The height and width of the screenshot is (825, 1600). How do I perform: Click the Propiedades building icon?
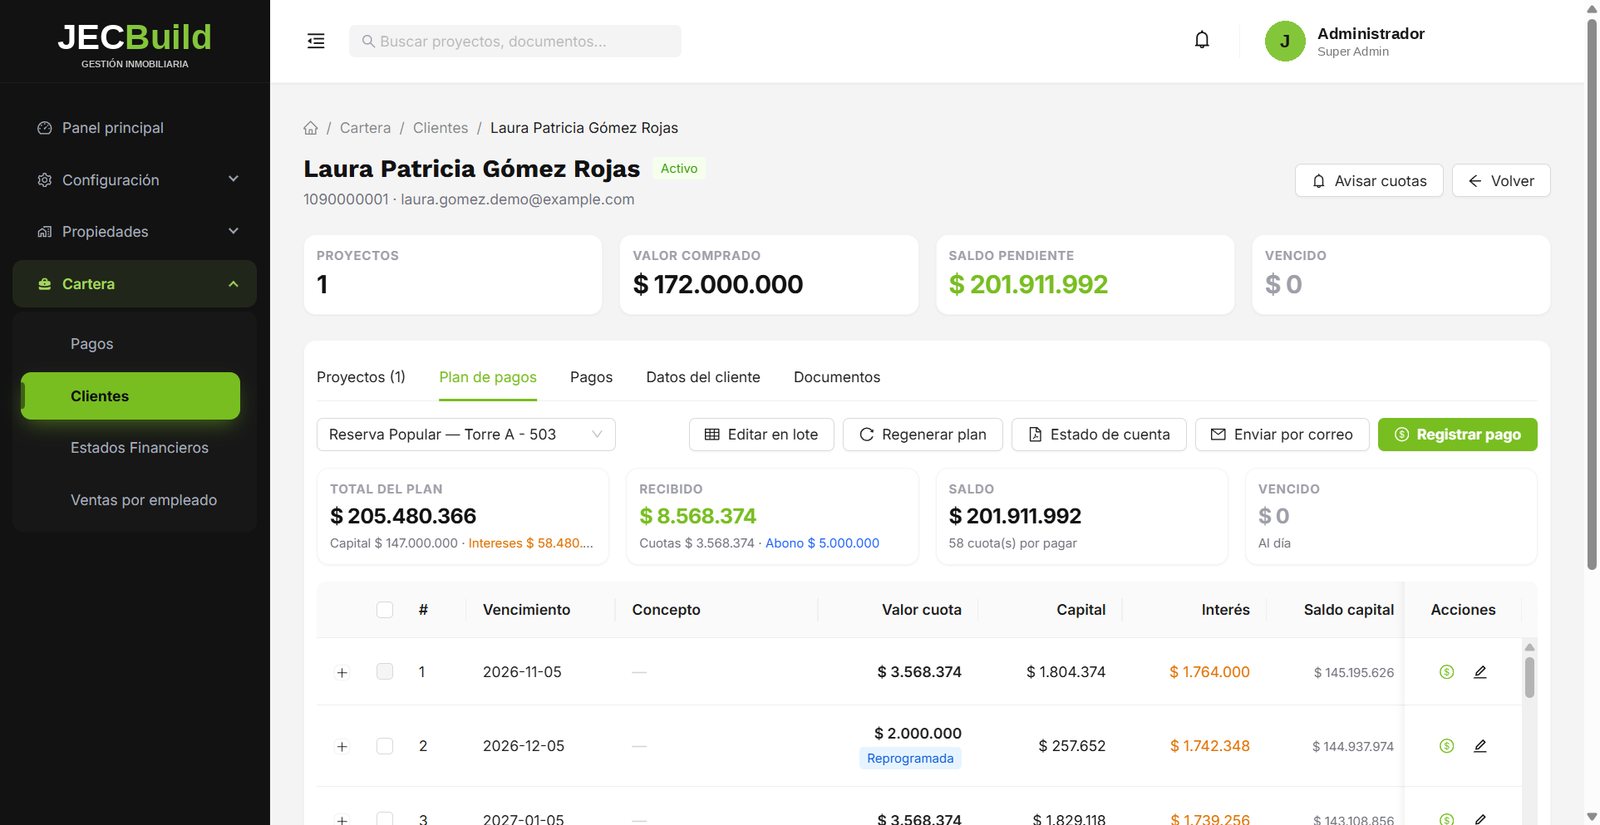(44, 232)
